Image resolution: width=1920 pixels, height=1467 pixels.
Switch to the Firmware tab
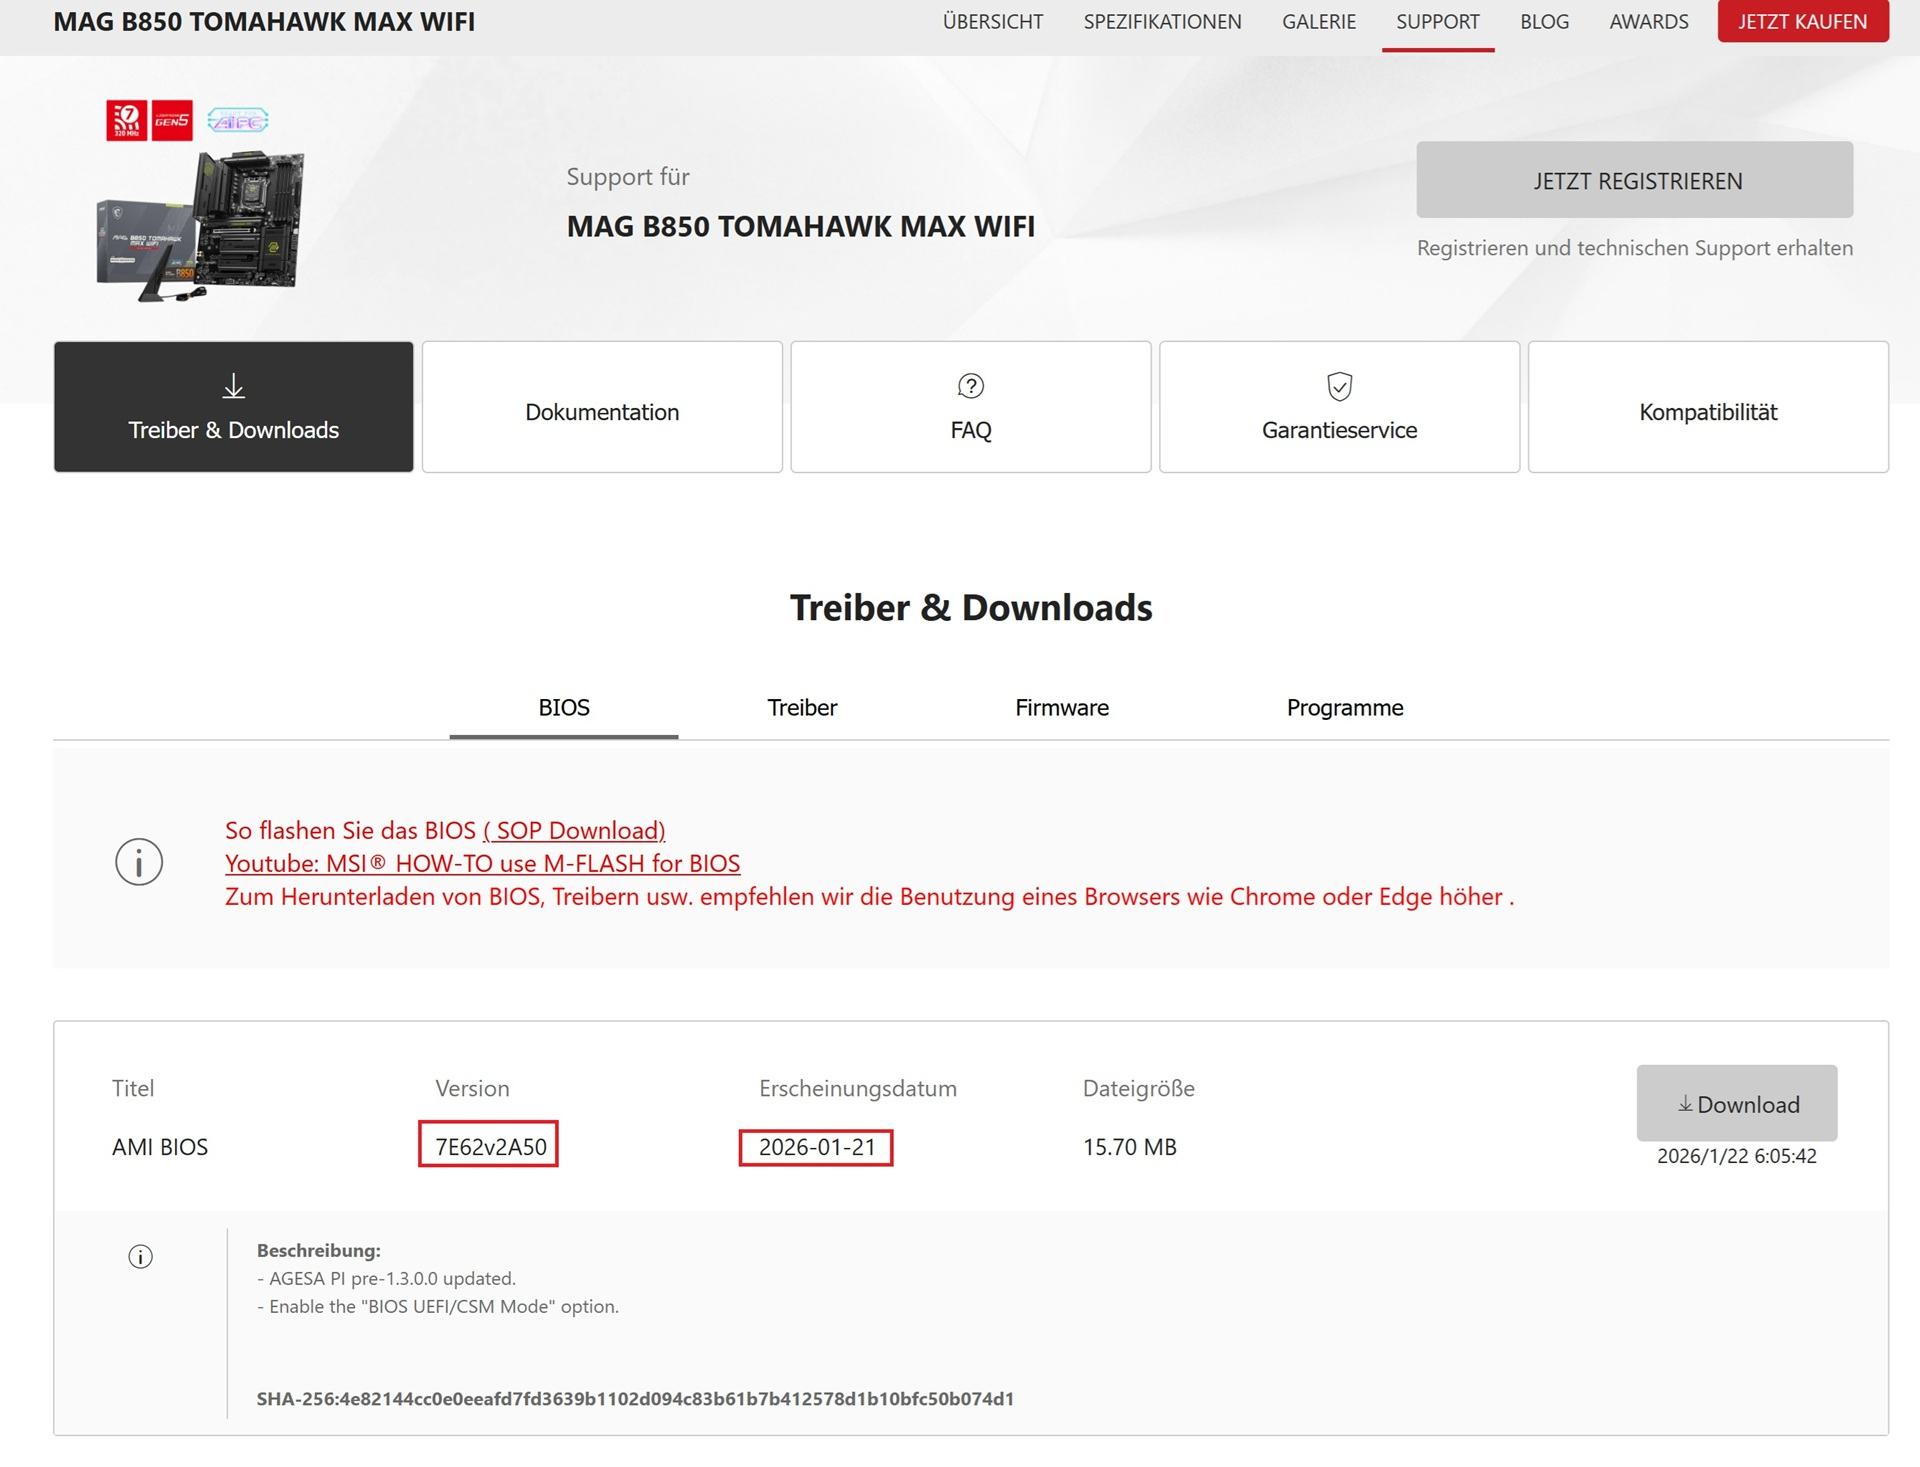(1061, 708)
